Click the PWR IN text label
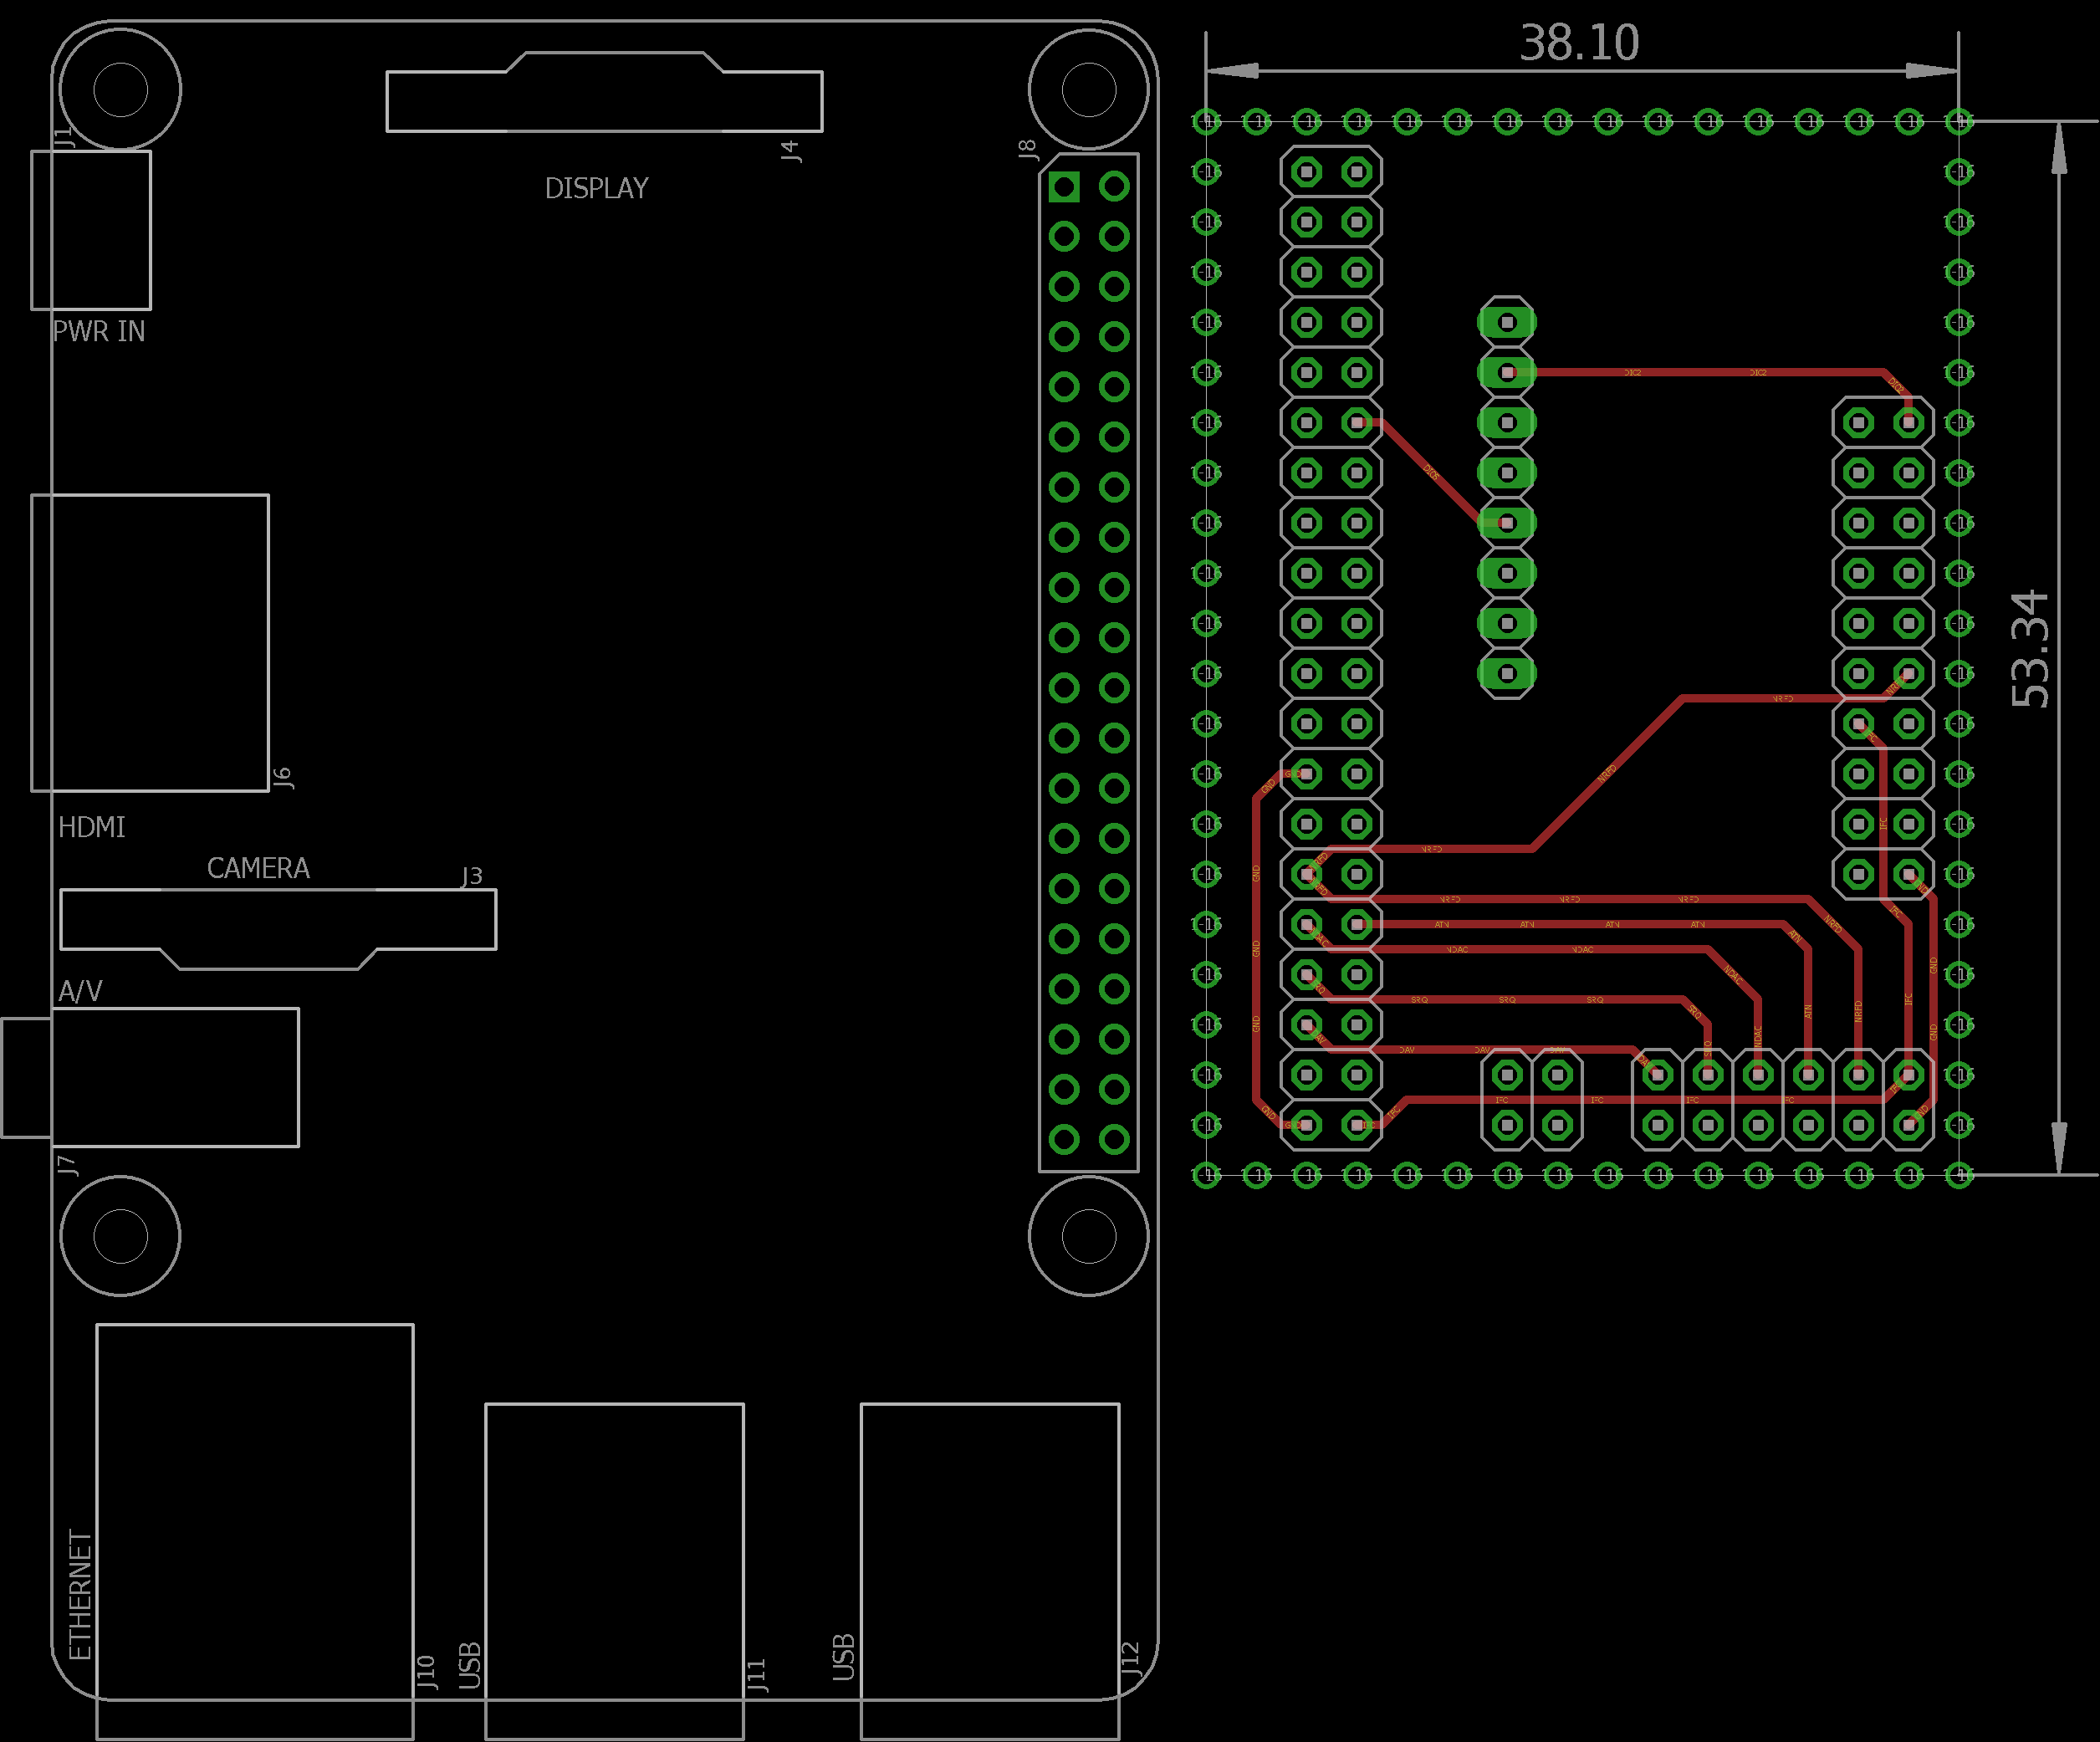Viewport: 2100px width, 1742px height. pos(98,331)
